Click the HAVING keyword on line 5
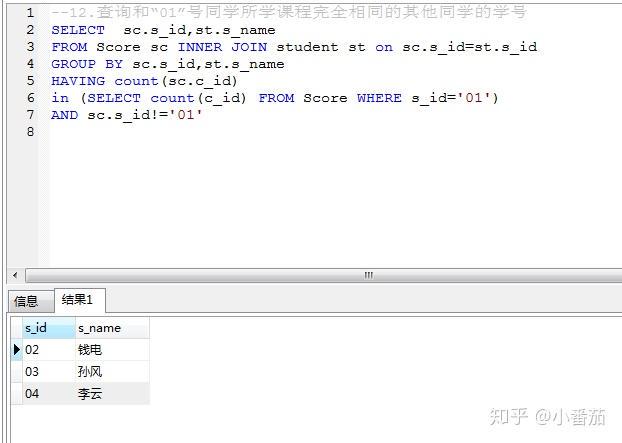This screenshot has height=443, width=622. point(78,81)
